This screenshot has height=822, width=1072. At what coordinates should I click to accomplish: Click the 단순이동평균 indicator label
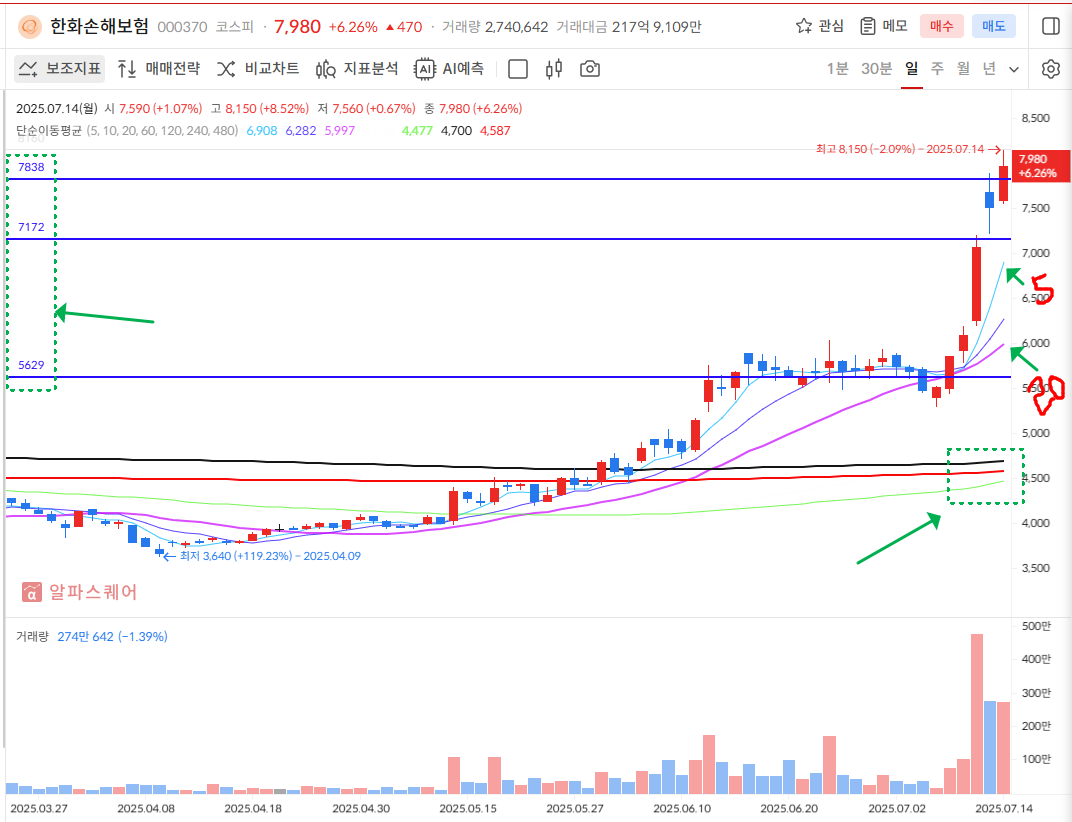(49, 131)
